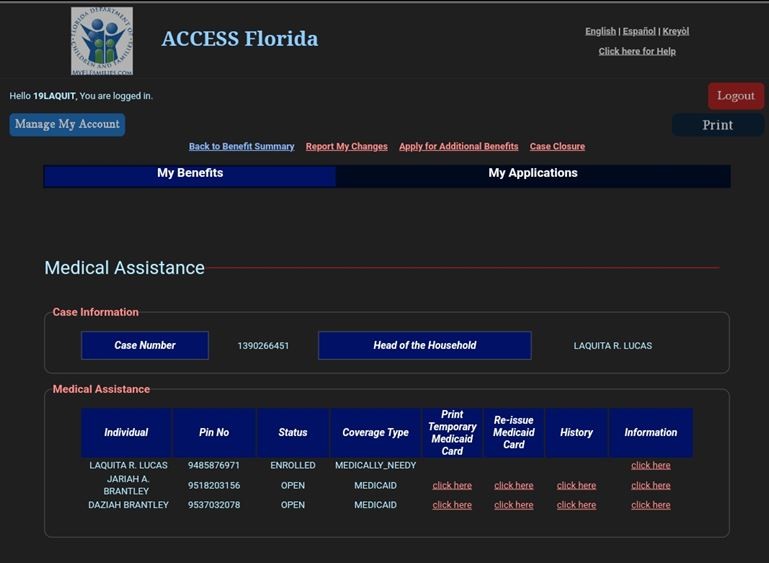Go Back to Benefit Summary
The image size is (769, 563).
tap(241, 146)
